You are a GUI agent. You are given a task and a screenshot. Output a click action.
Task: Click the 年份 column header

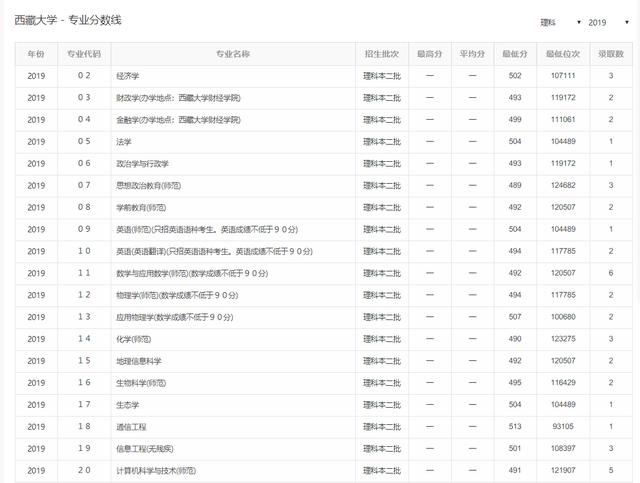[x=36, y=54]
